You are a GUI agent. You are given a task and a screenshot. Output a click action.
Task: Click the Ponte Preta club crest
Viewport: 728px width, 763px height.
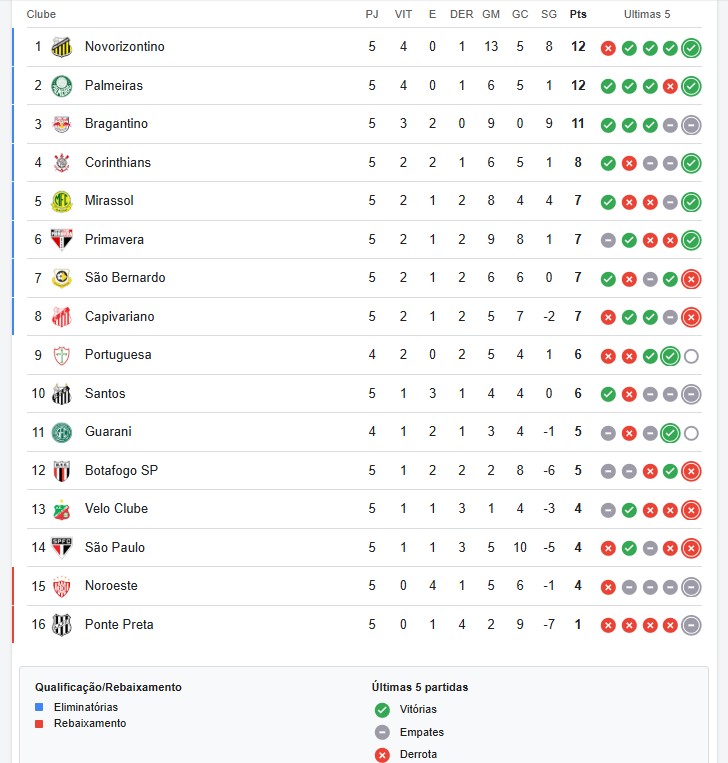62,624
